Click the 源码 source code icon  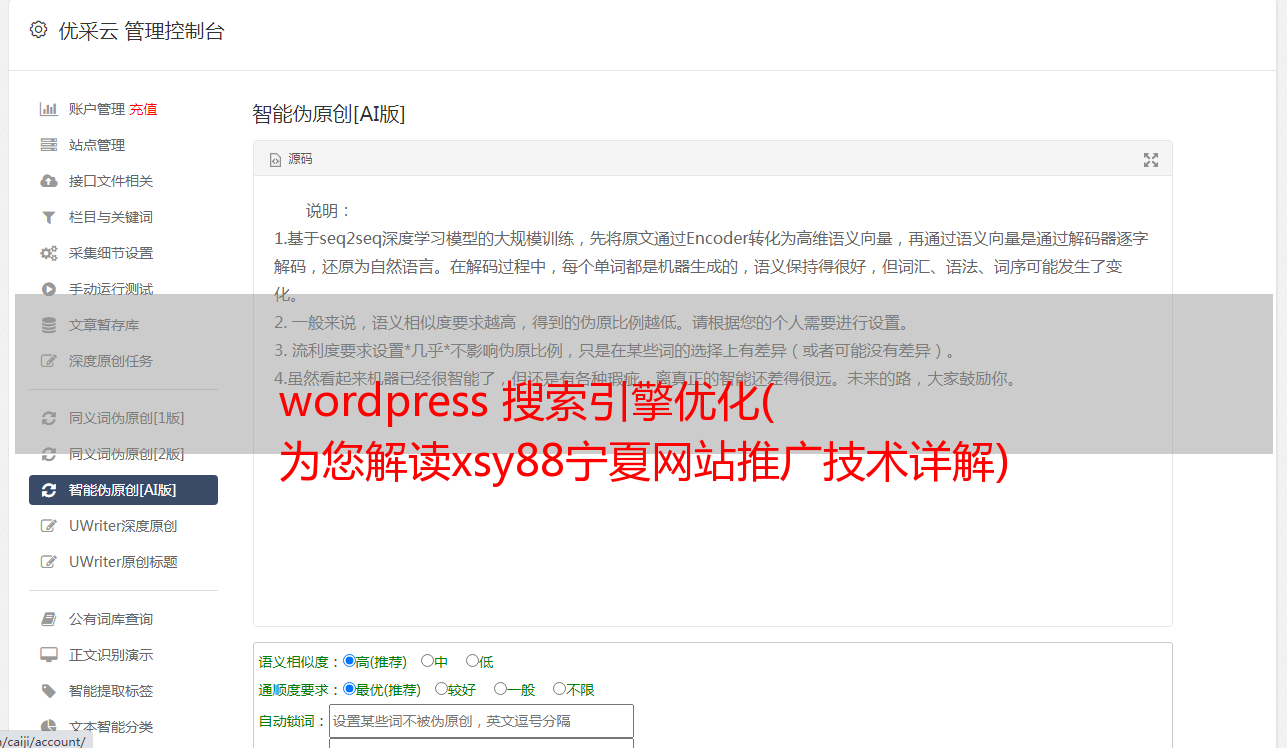tap(275, 160)
